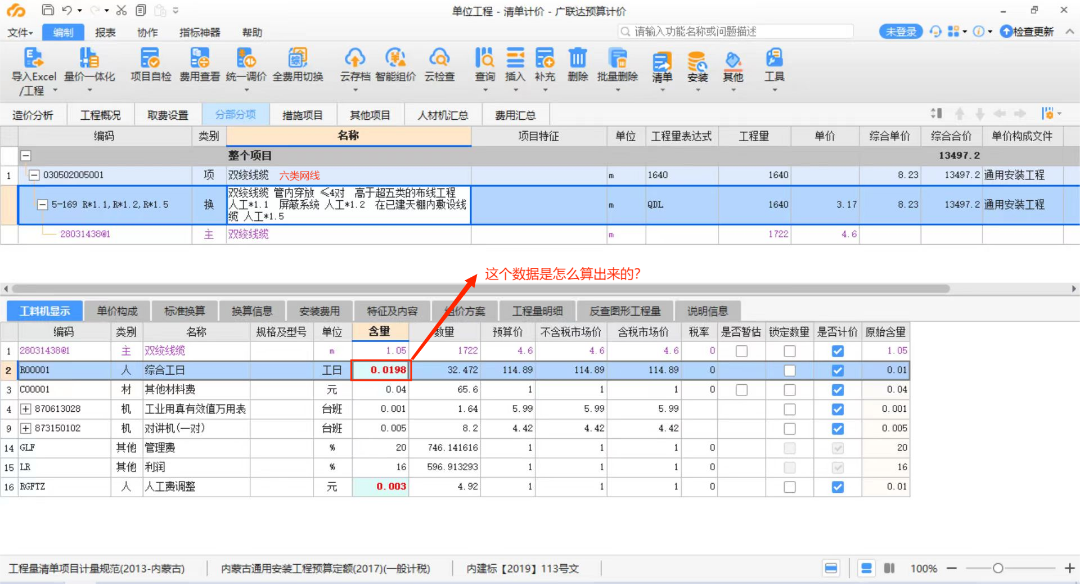
Task: Open the 清单 list tool
Action: tap(662, 67)
